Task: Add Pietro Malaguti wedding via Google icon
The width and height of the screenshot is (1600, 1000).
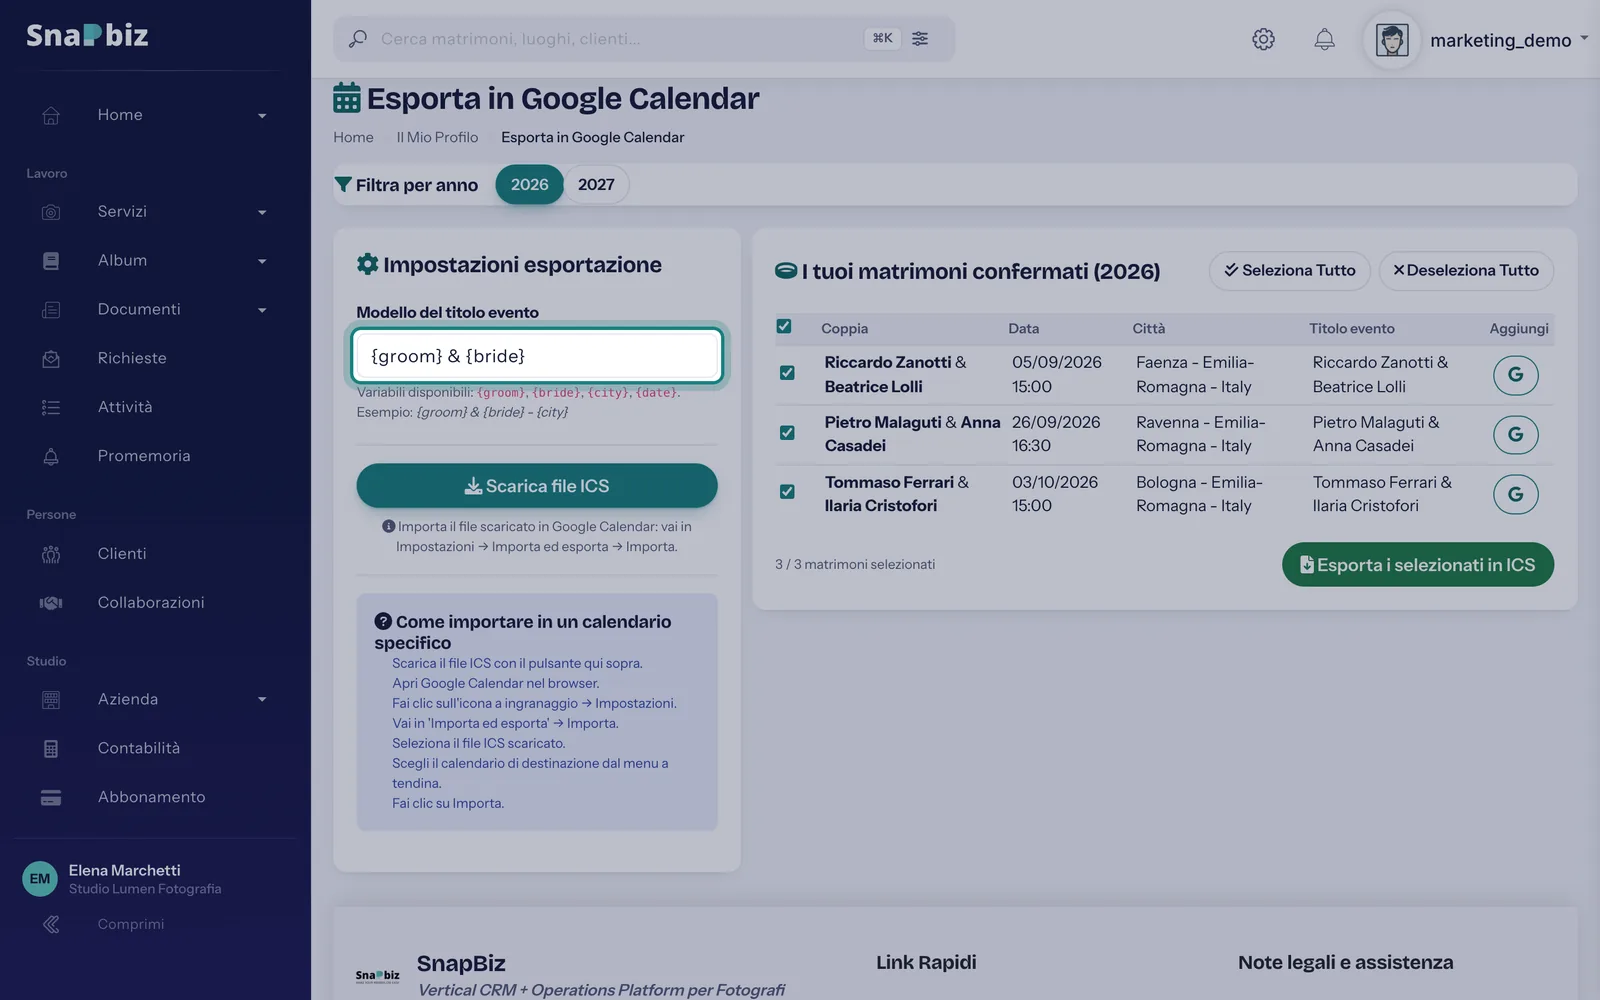Action: click(x=1515, y=434)
